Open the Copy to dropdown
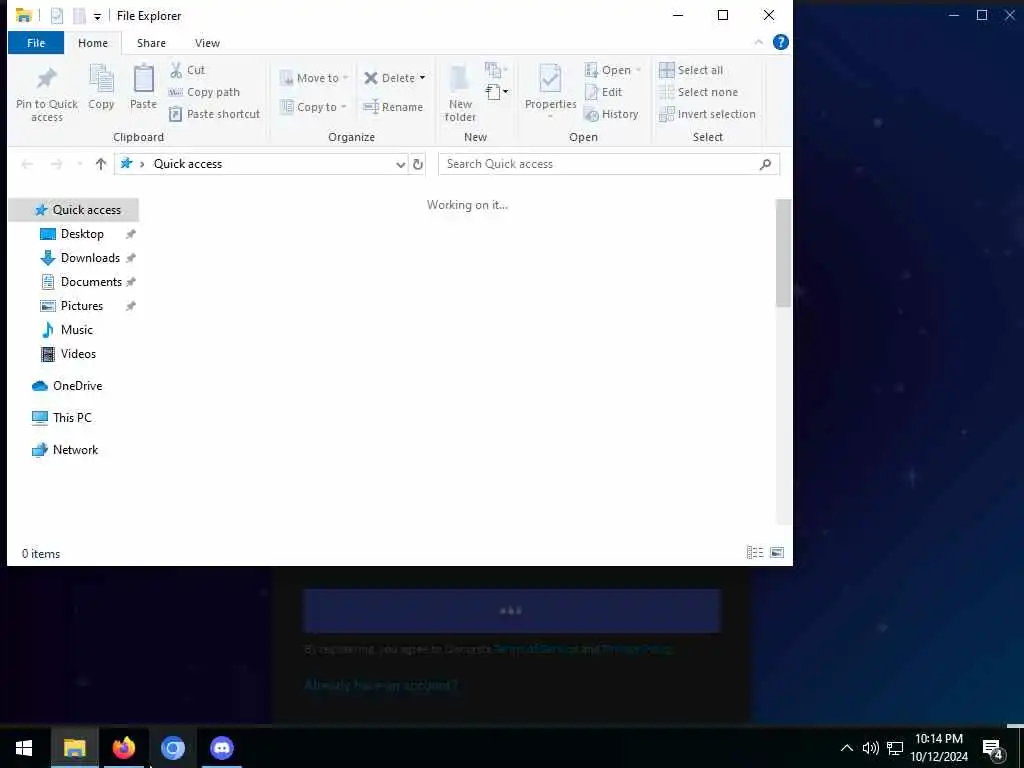The height and width of the screenshot is (768, 1024). pos(313,107)
